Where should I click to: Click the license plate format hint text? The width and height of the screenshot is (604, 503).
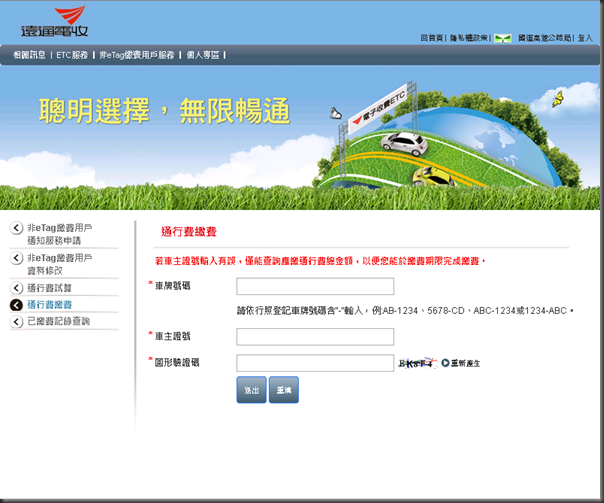coord(405,310)
